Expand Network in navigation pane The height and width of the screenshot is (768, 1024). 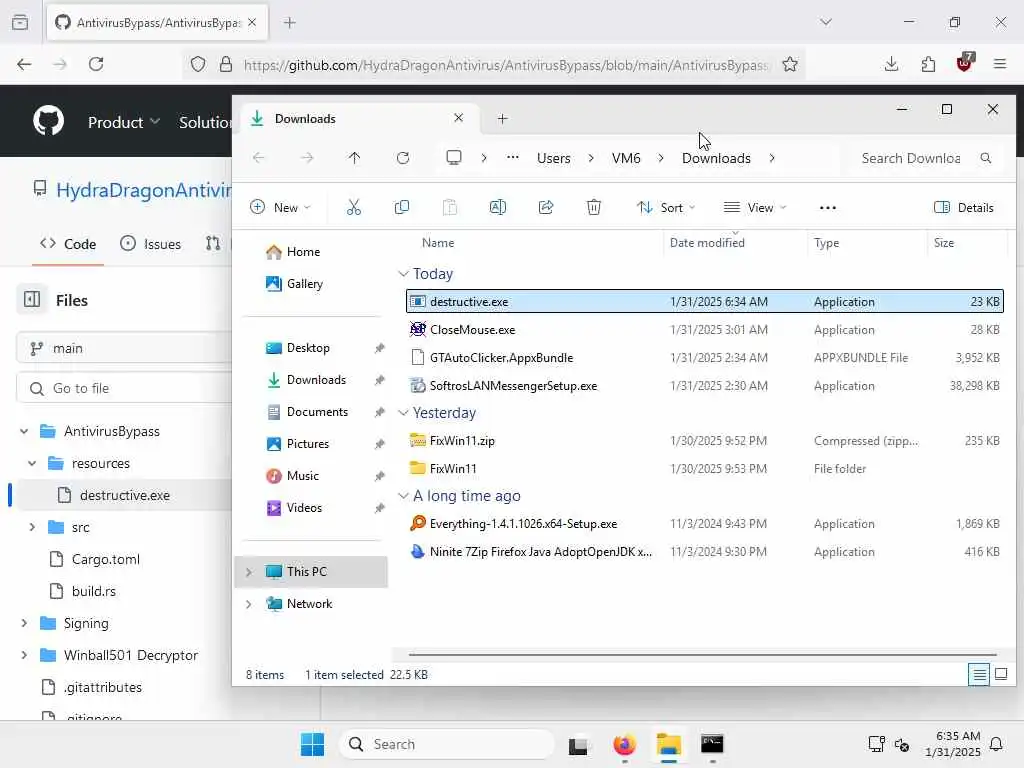[248, 604]
